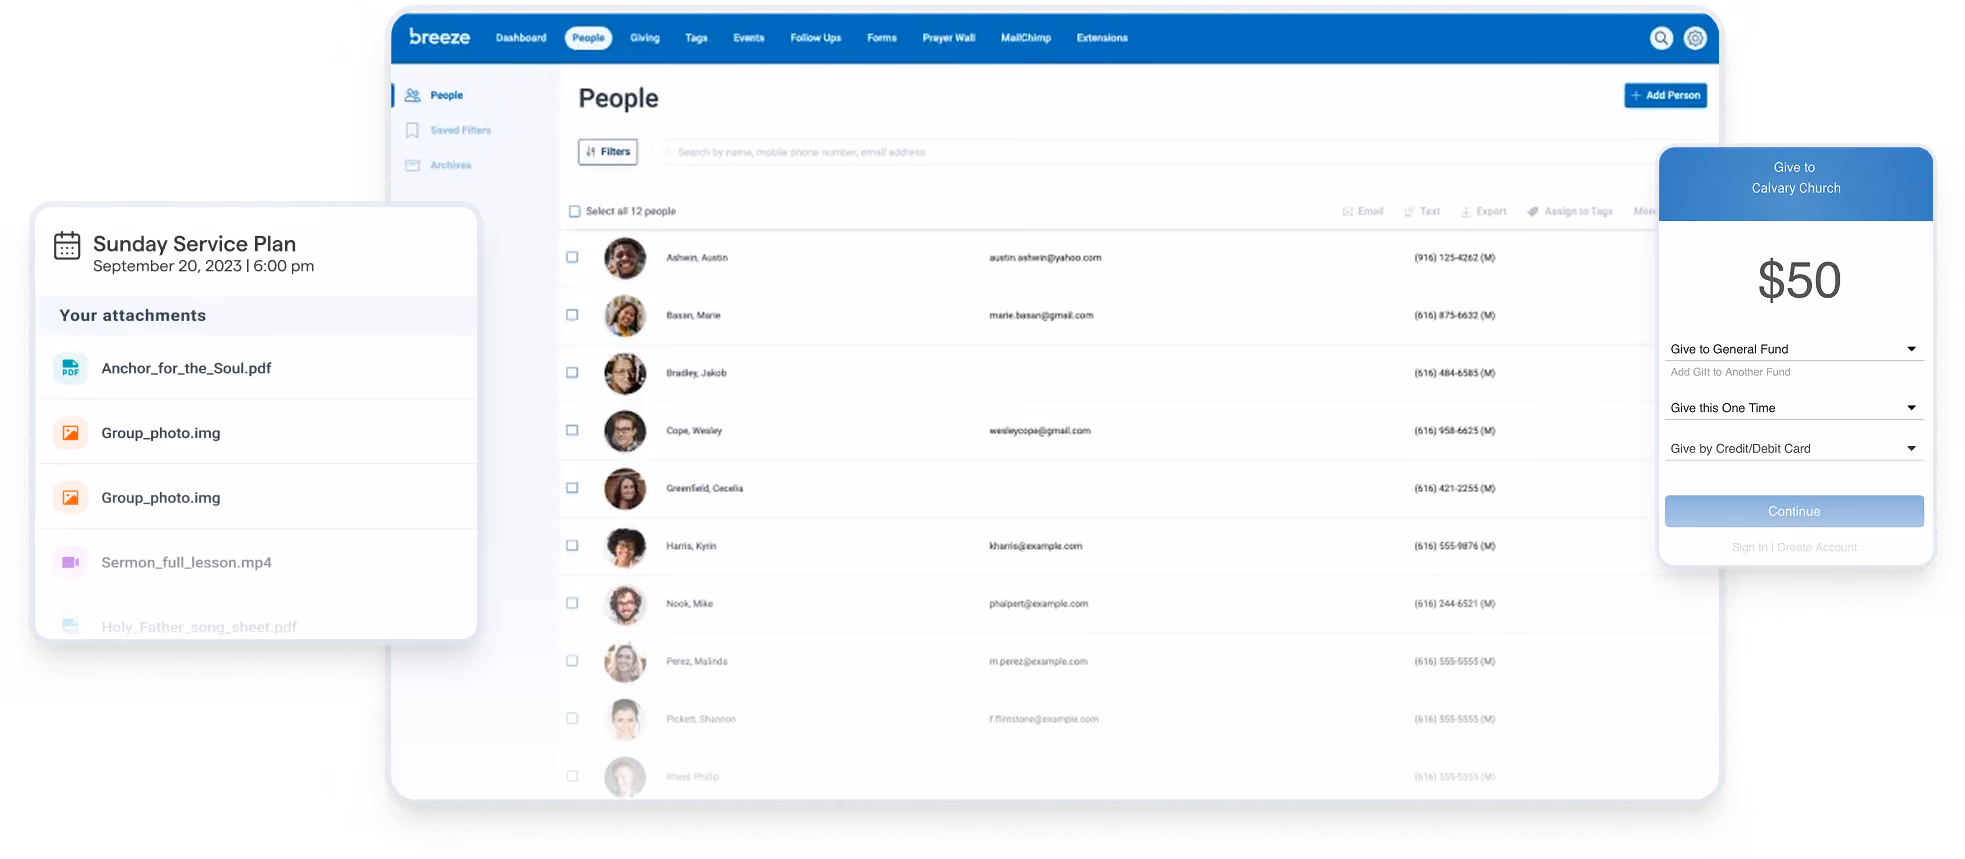Open the Follow Ups menu item
The image size is (1965, 859).
[x=816, y=38]
